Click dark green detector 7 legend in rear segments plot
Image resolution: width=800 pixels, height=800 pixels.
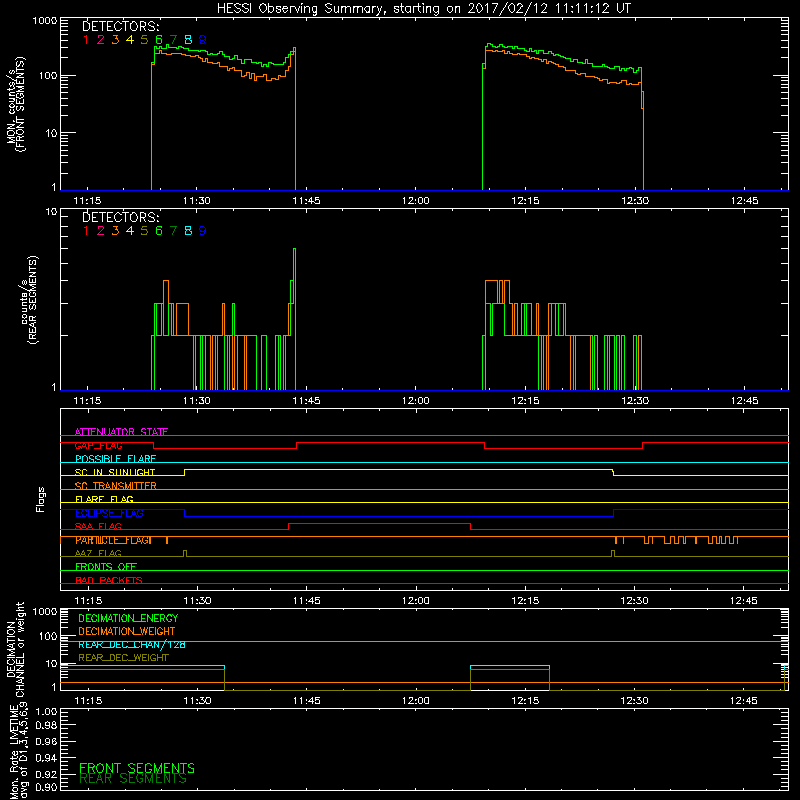[173, 231]
